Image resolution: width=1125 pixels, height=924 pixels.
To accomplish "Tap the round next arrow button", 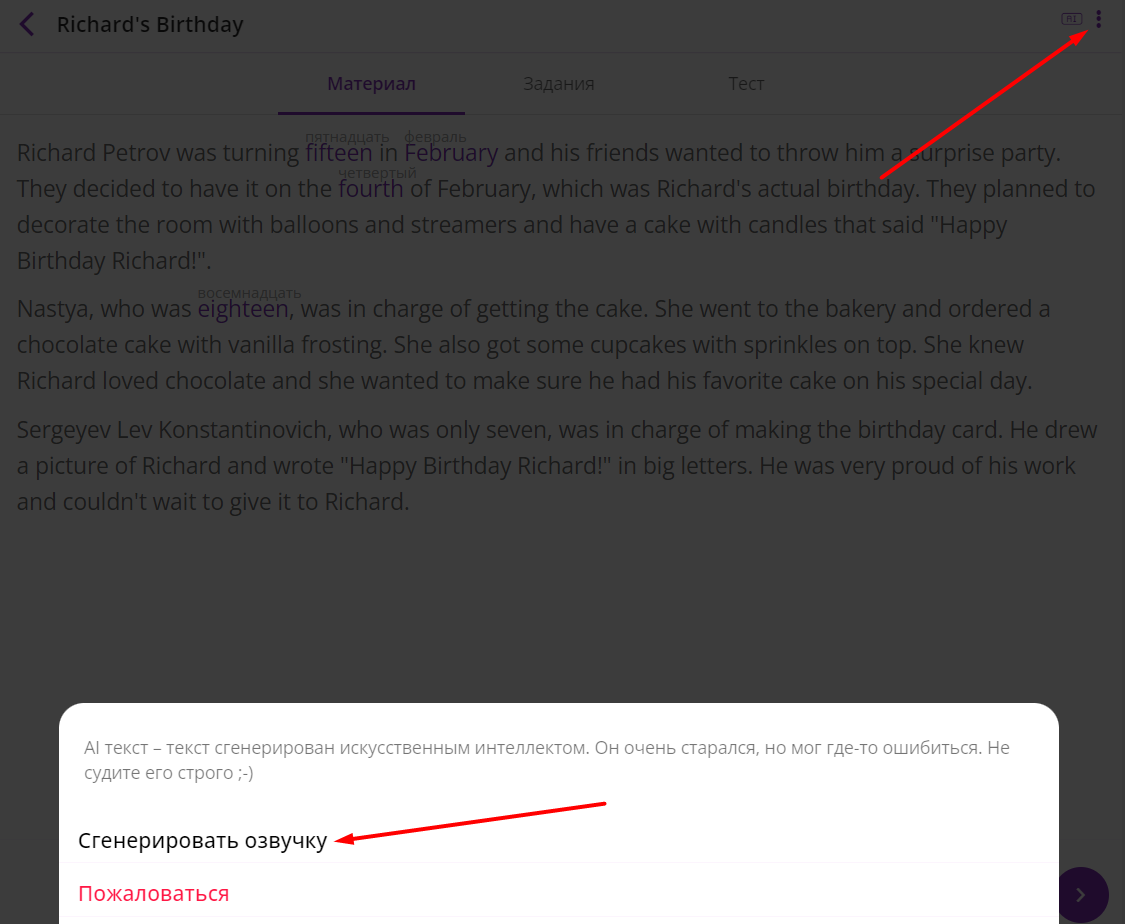I will click(1081, 895).
